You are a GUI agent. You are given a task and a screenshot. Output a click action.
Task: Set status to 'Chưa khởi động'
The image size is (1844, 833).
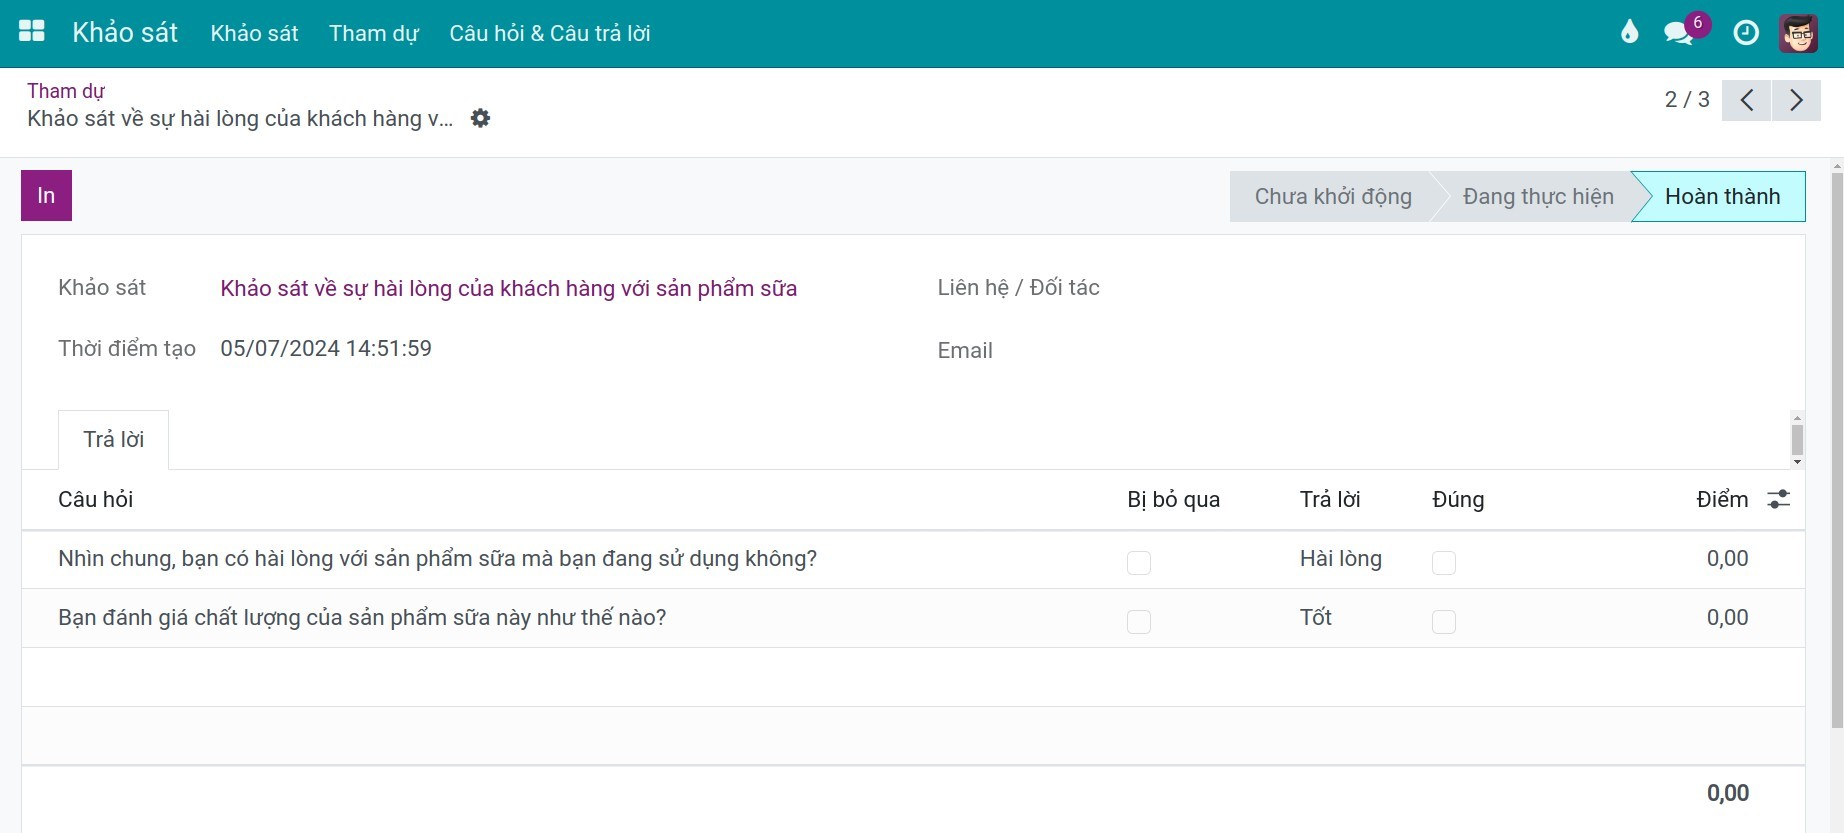pyautogui.click(x=1333, y=196)
